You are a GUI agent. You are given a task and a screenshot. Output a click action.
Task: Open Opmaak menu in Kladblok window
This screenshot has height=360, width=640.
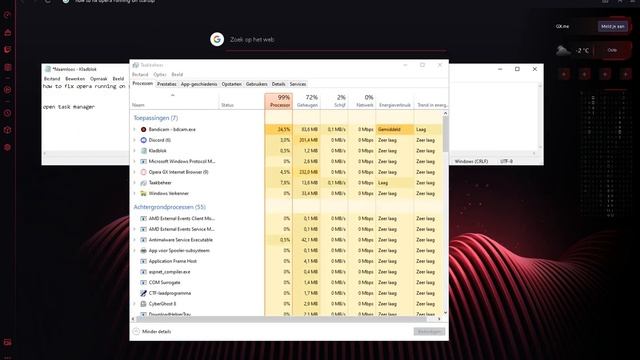pos(99,79)
